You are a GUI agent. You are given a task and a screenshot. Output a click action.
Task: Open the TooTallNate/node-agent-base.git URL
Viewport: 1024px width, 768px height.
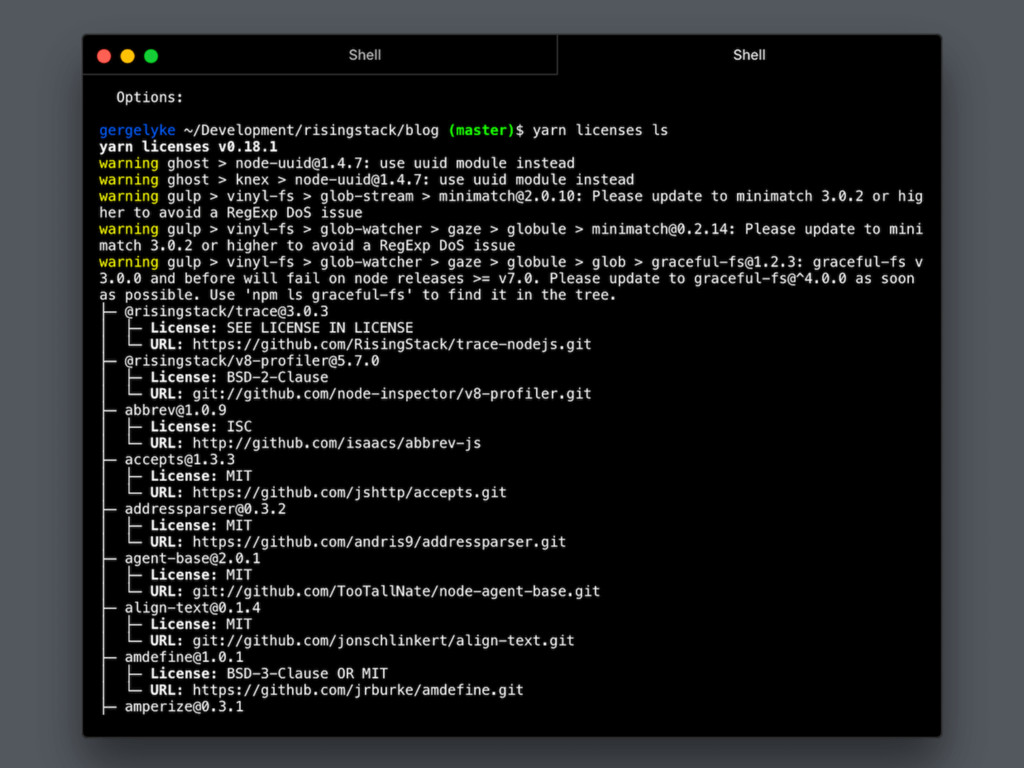(396, 591)
